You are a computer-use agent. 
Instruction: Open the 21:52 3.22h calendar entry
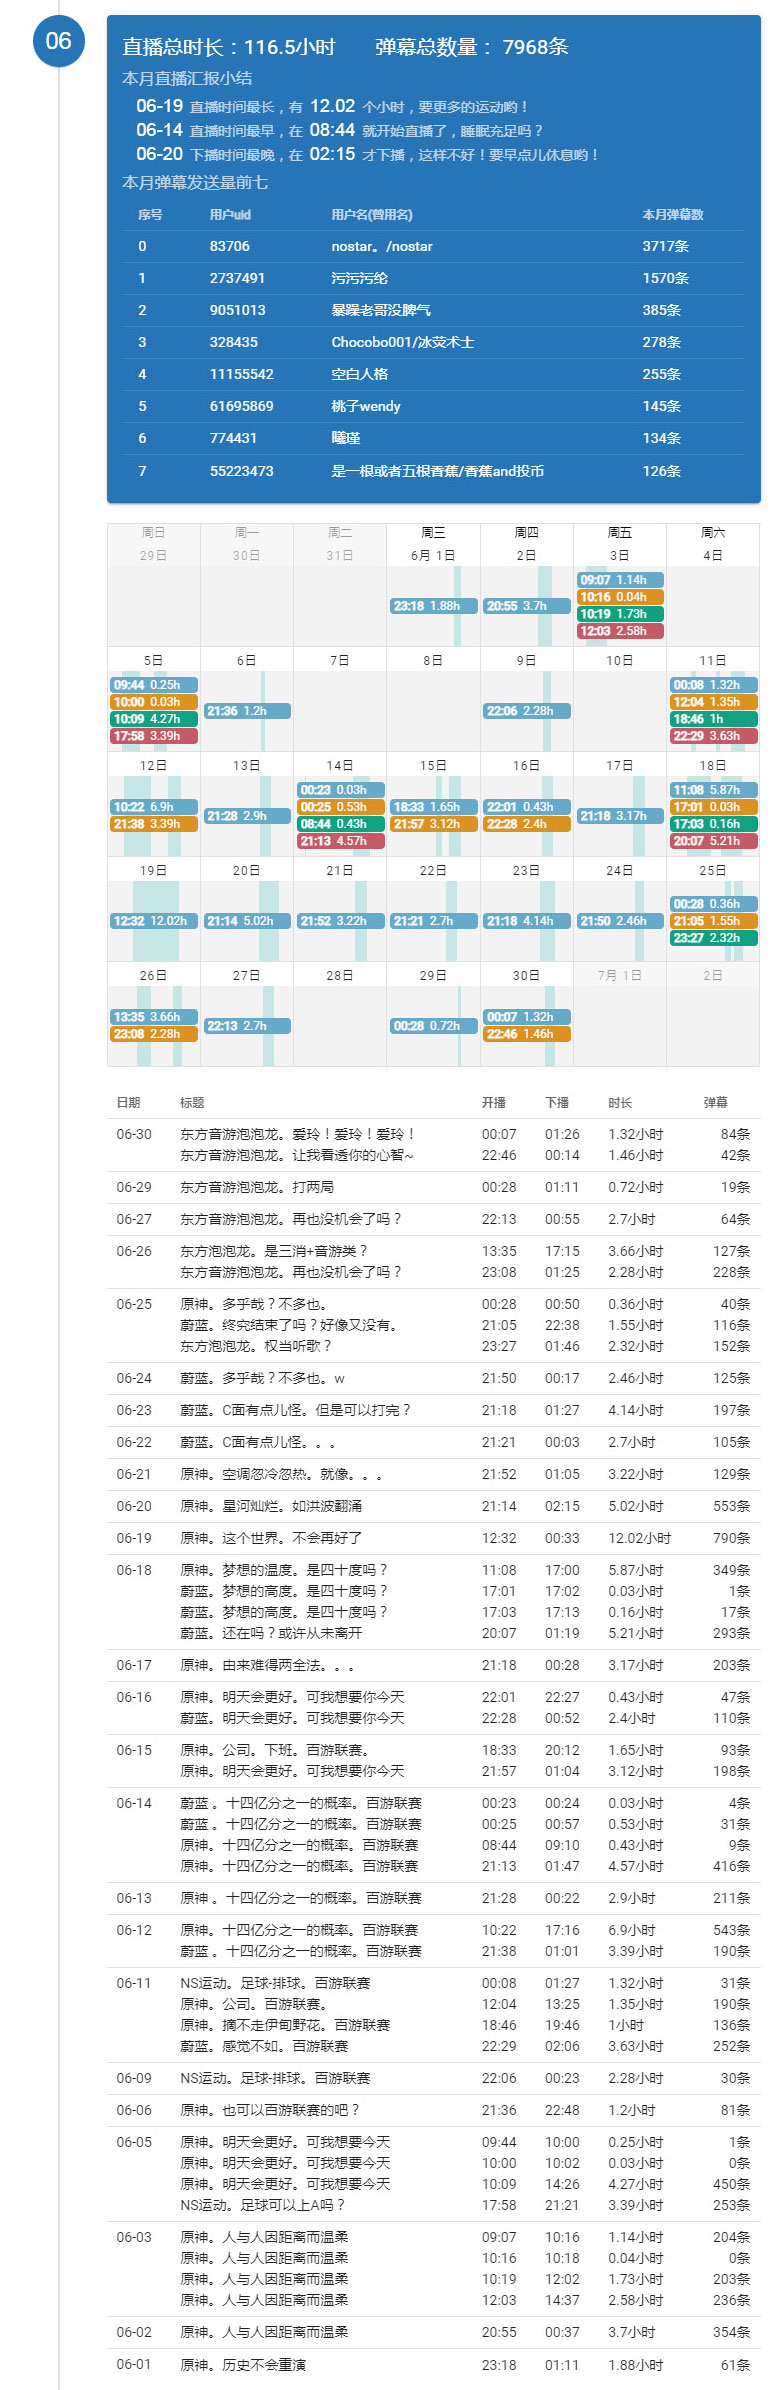[x=340, y=921]
